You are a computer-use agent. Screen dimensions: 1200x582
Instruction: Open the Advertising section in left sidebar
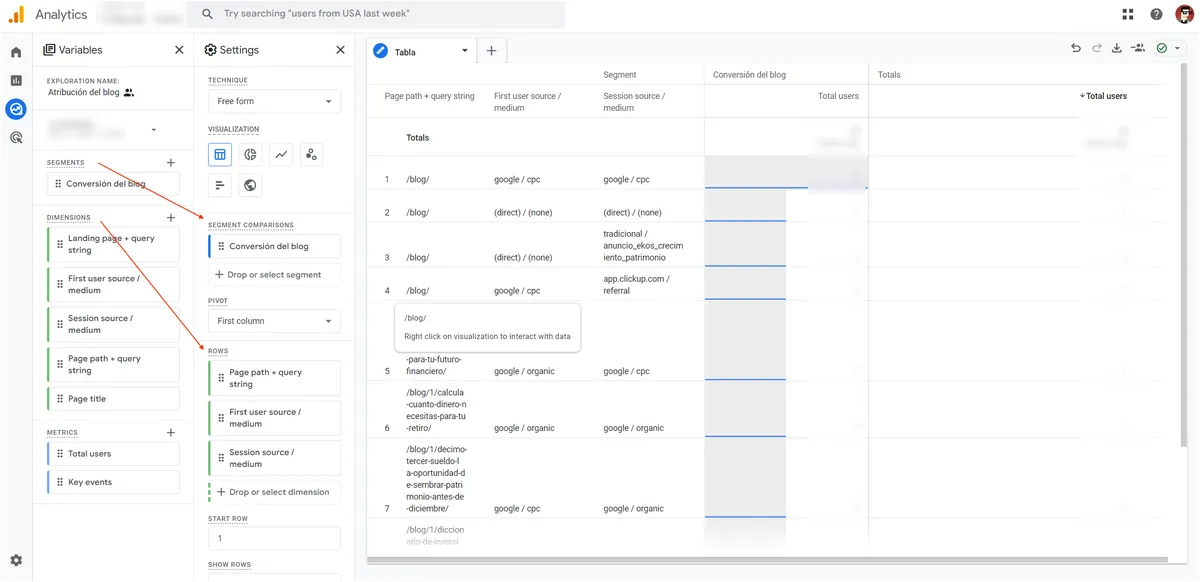coord(16,138)
